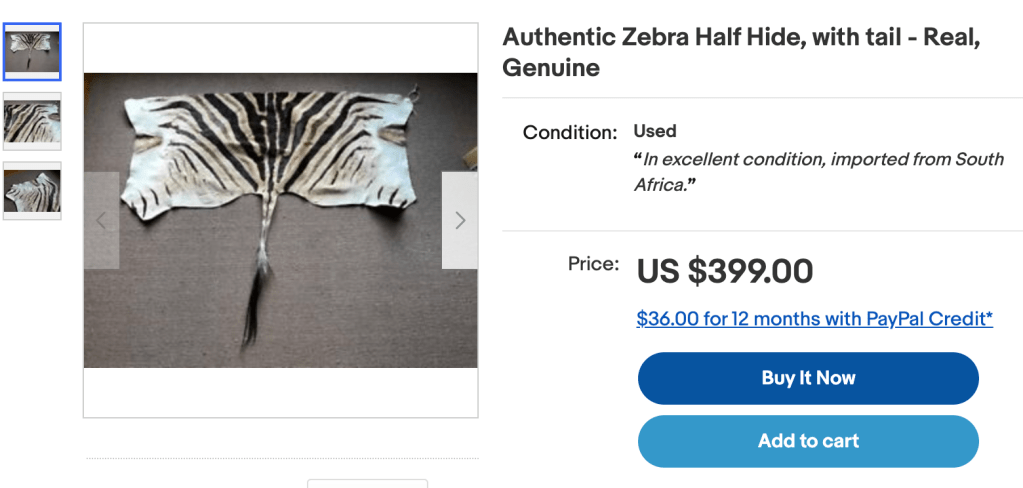1023x488 pixels.
Task: Go to the previous listing photo
Action: coord(101,220)
